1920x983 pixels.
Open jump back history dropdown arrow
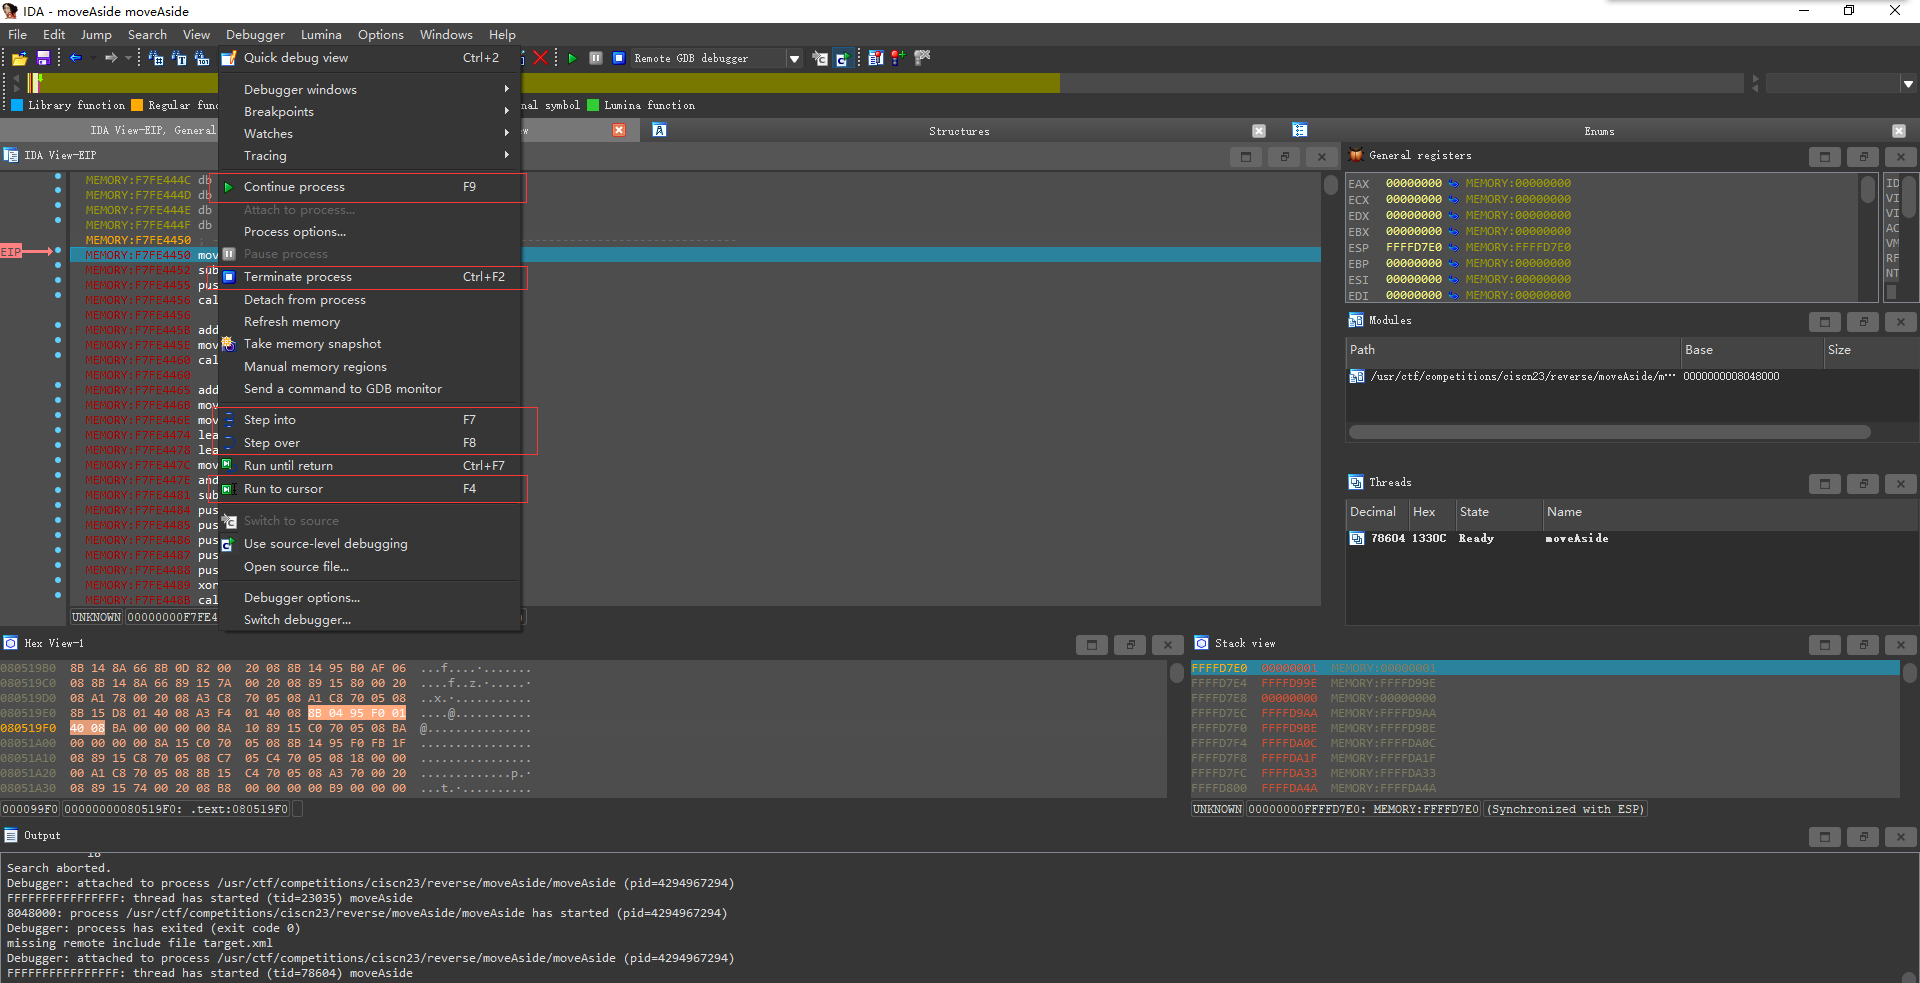(x=92, y=58)
